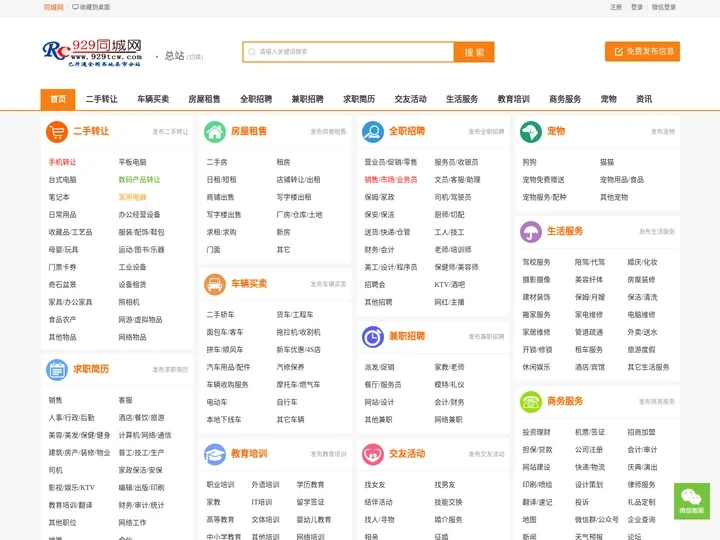
Task: Open the 交友活动 navigation tab
Action: click(x=411, y=99)
